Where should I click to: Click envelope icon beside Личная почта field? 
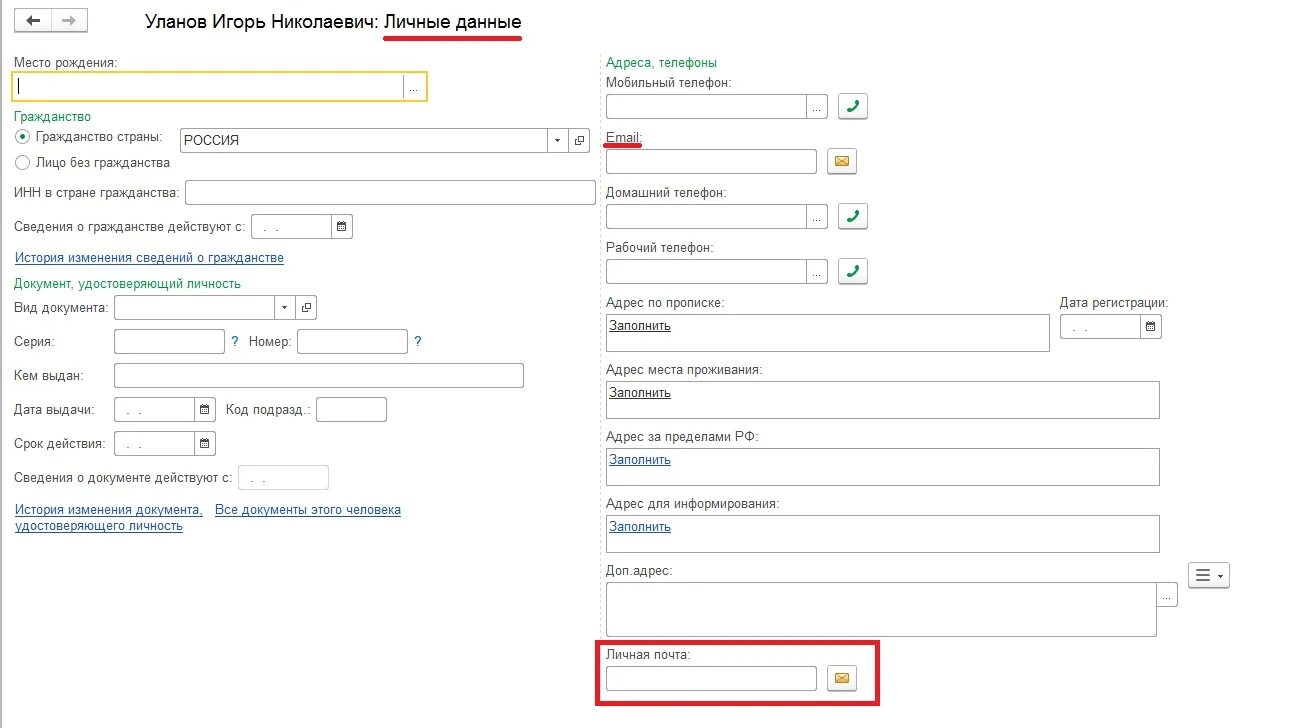(842, 679)
